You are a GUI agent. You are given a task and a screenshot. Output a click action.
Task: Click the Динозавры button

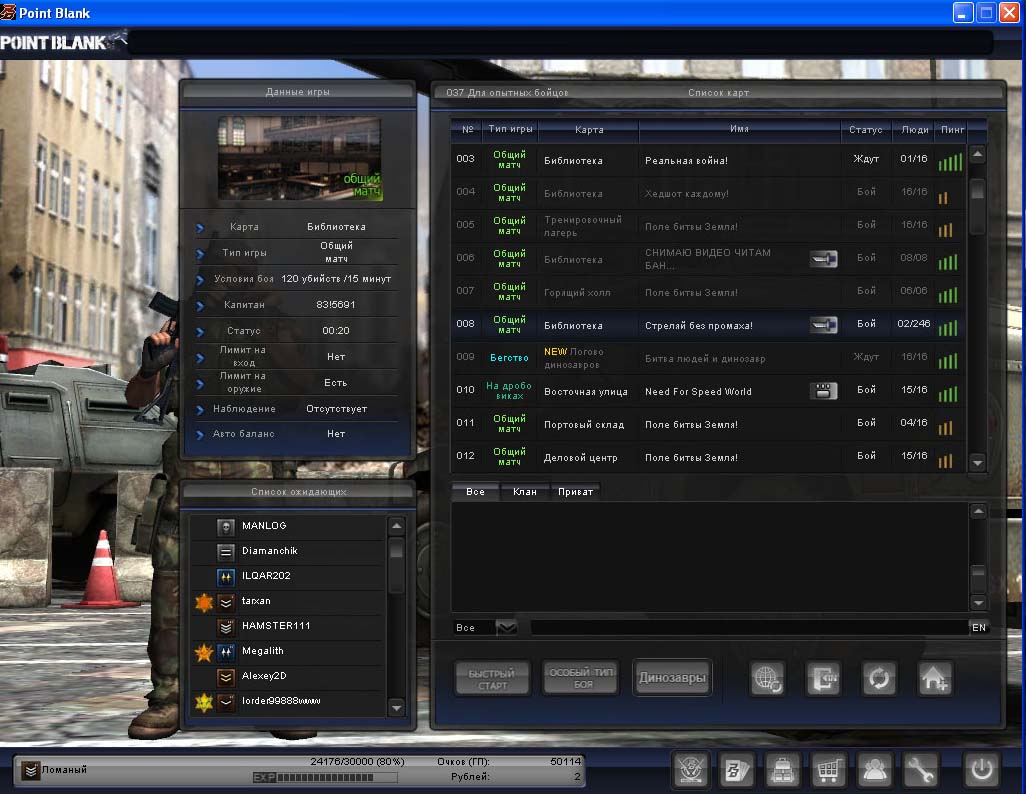672,678
